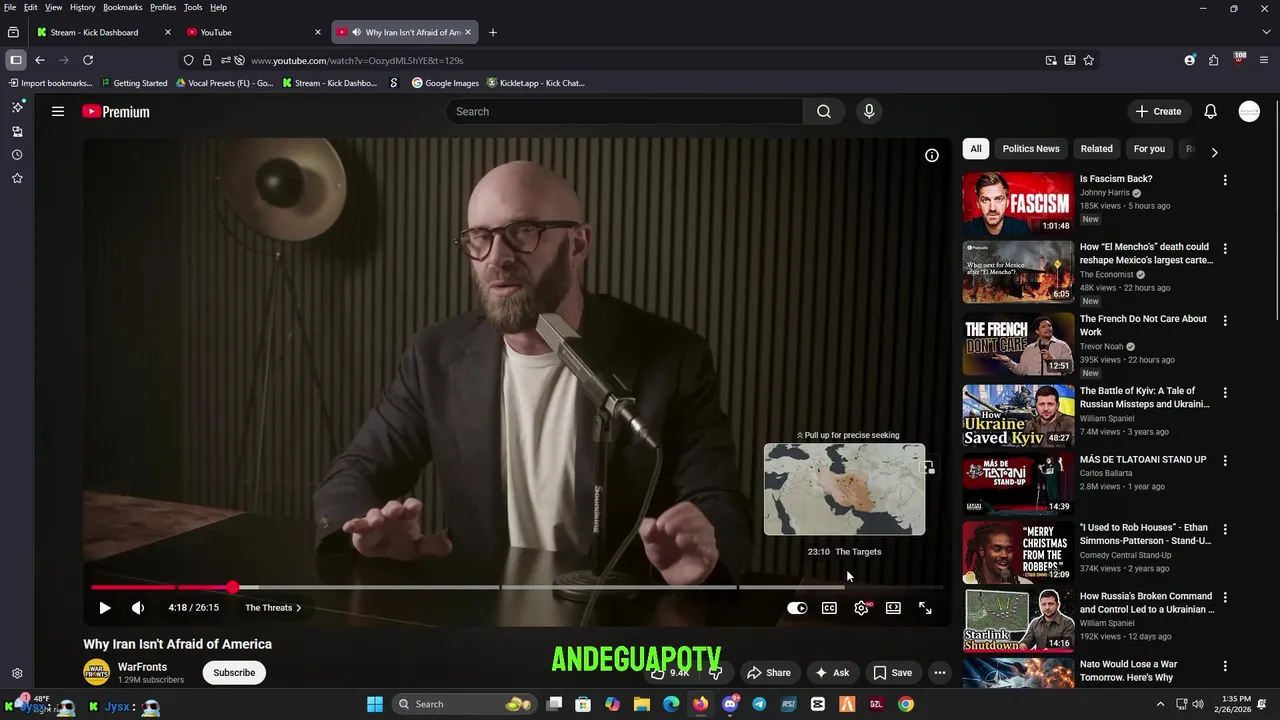Play the video with the play button
The width and height of the screenshot is (1280, 720).
tap(105, 608)
